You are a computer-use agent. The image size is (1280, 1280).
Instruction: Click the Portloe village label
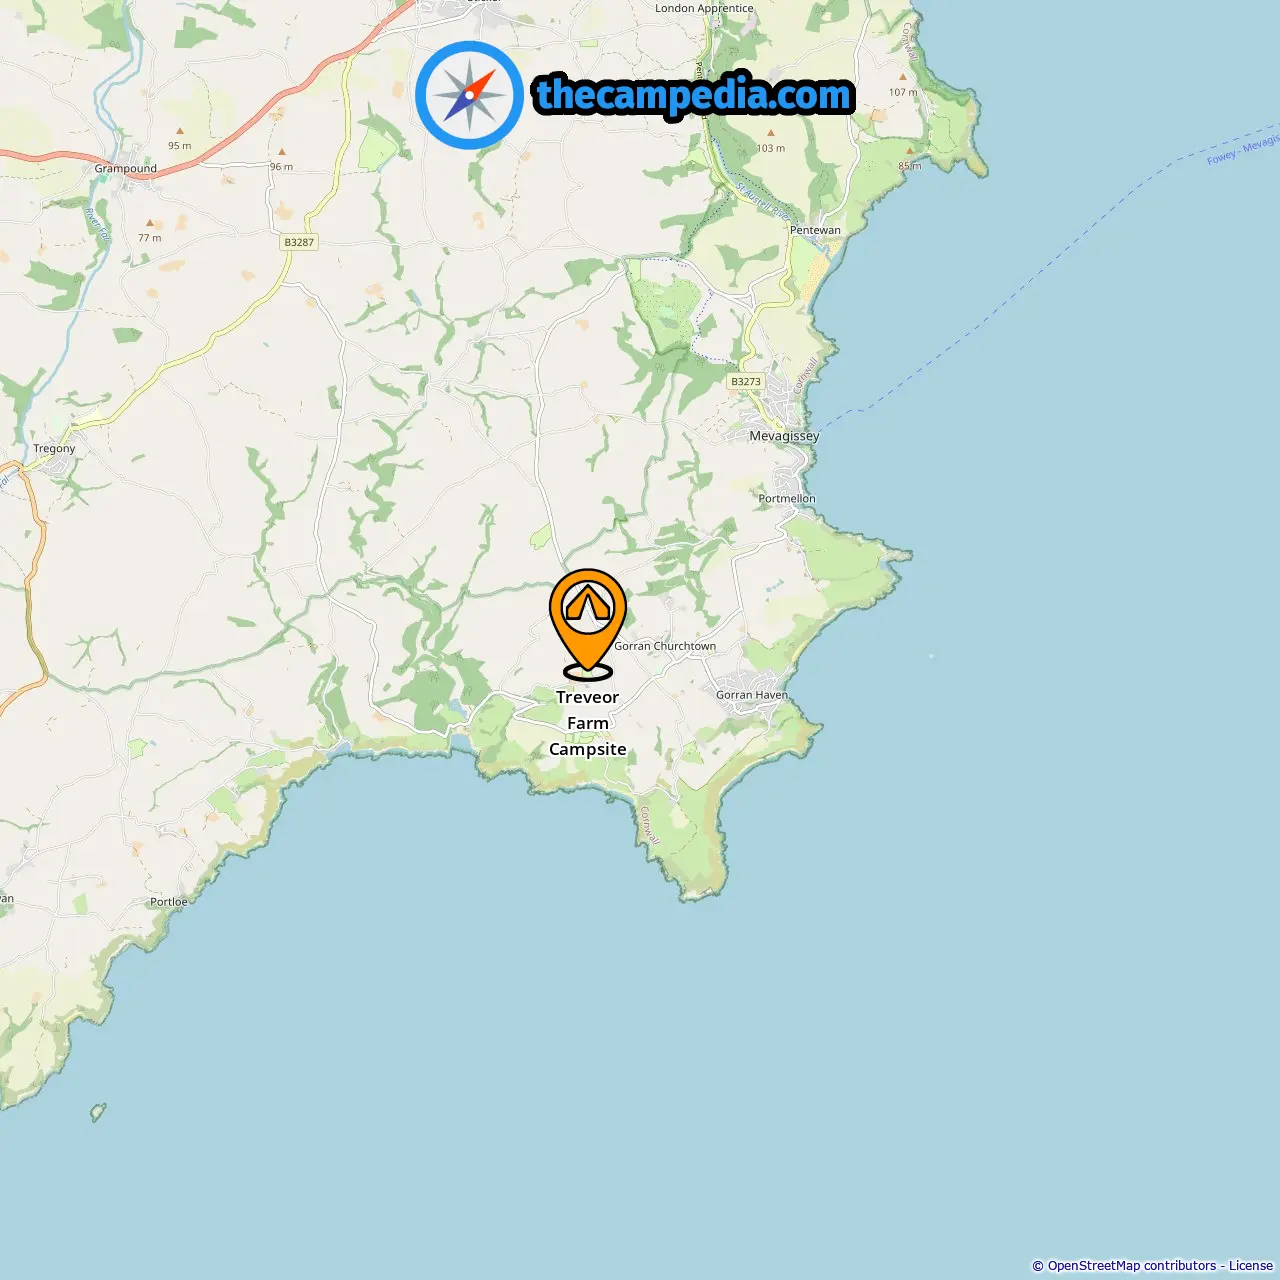(169, 902)
